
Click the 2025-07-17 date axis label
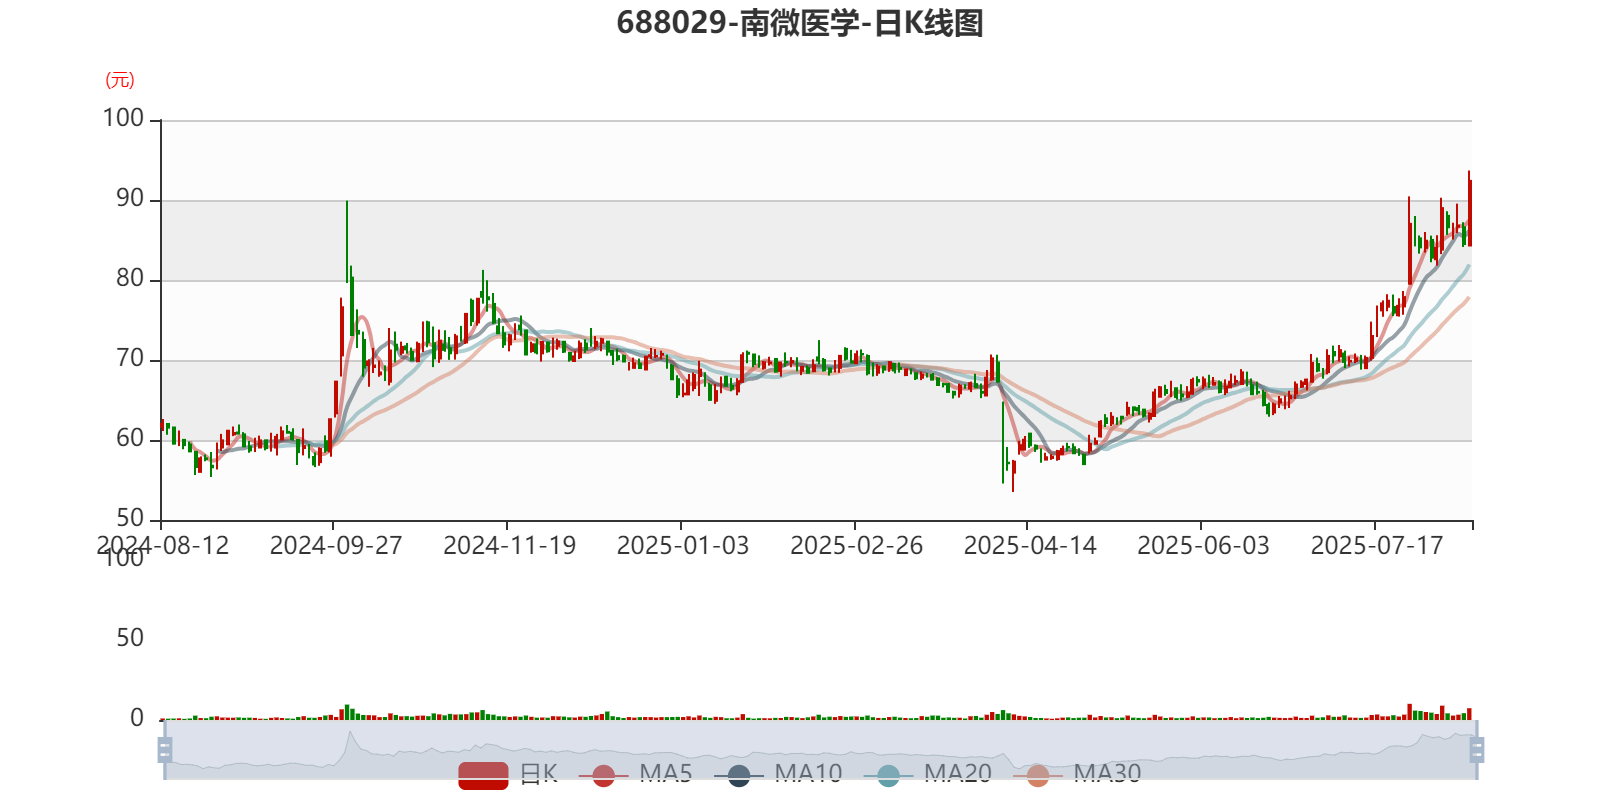[x=1377, y=546]
